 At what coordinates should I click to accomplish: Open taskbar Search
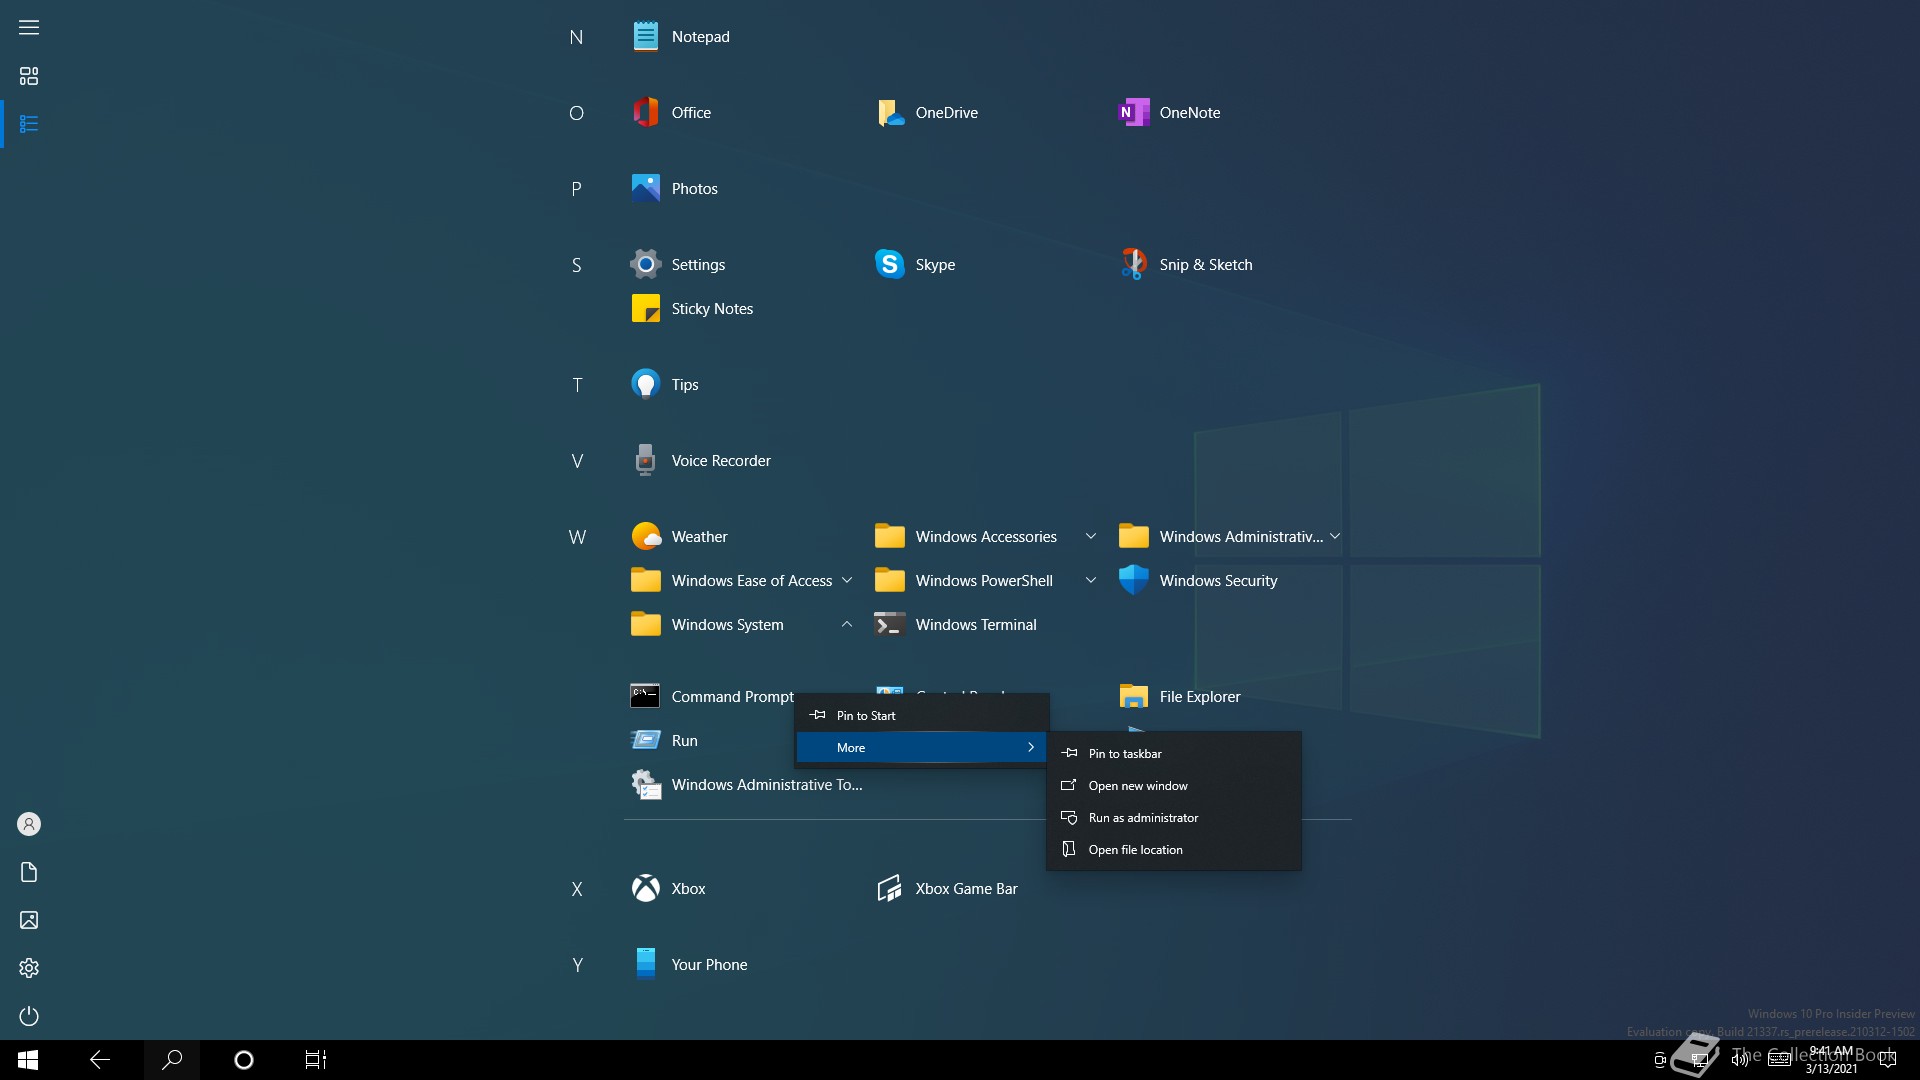(x=172, y=1060)
